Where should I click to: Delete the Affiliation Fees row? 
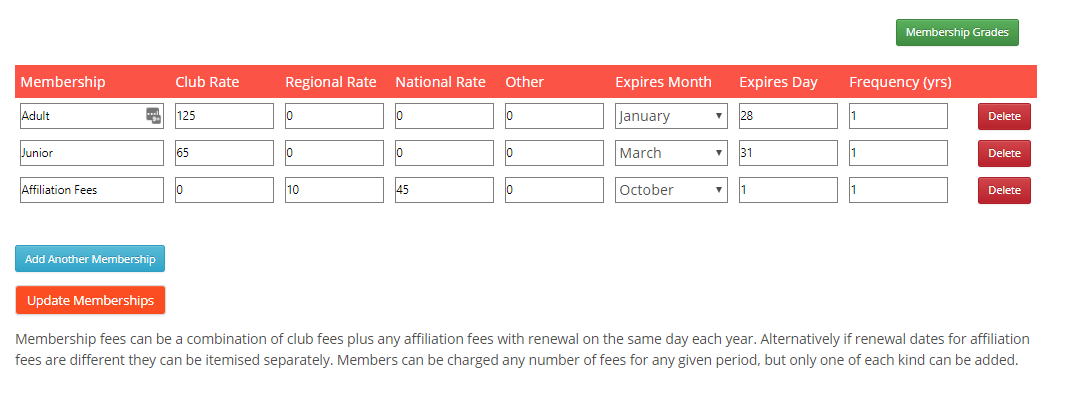[1004, 190]
